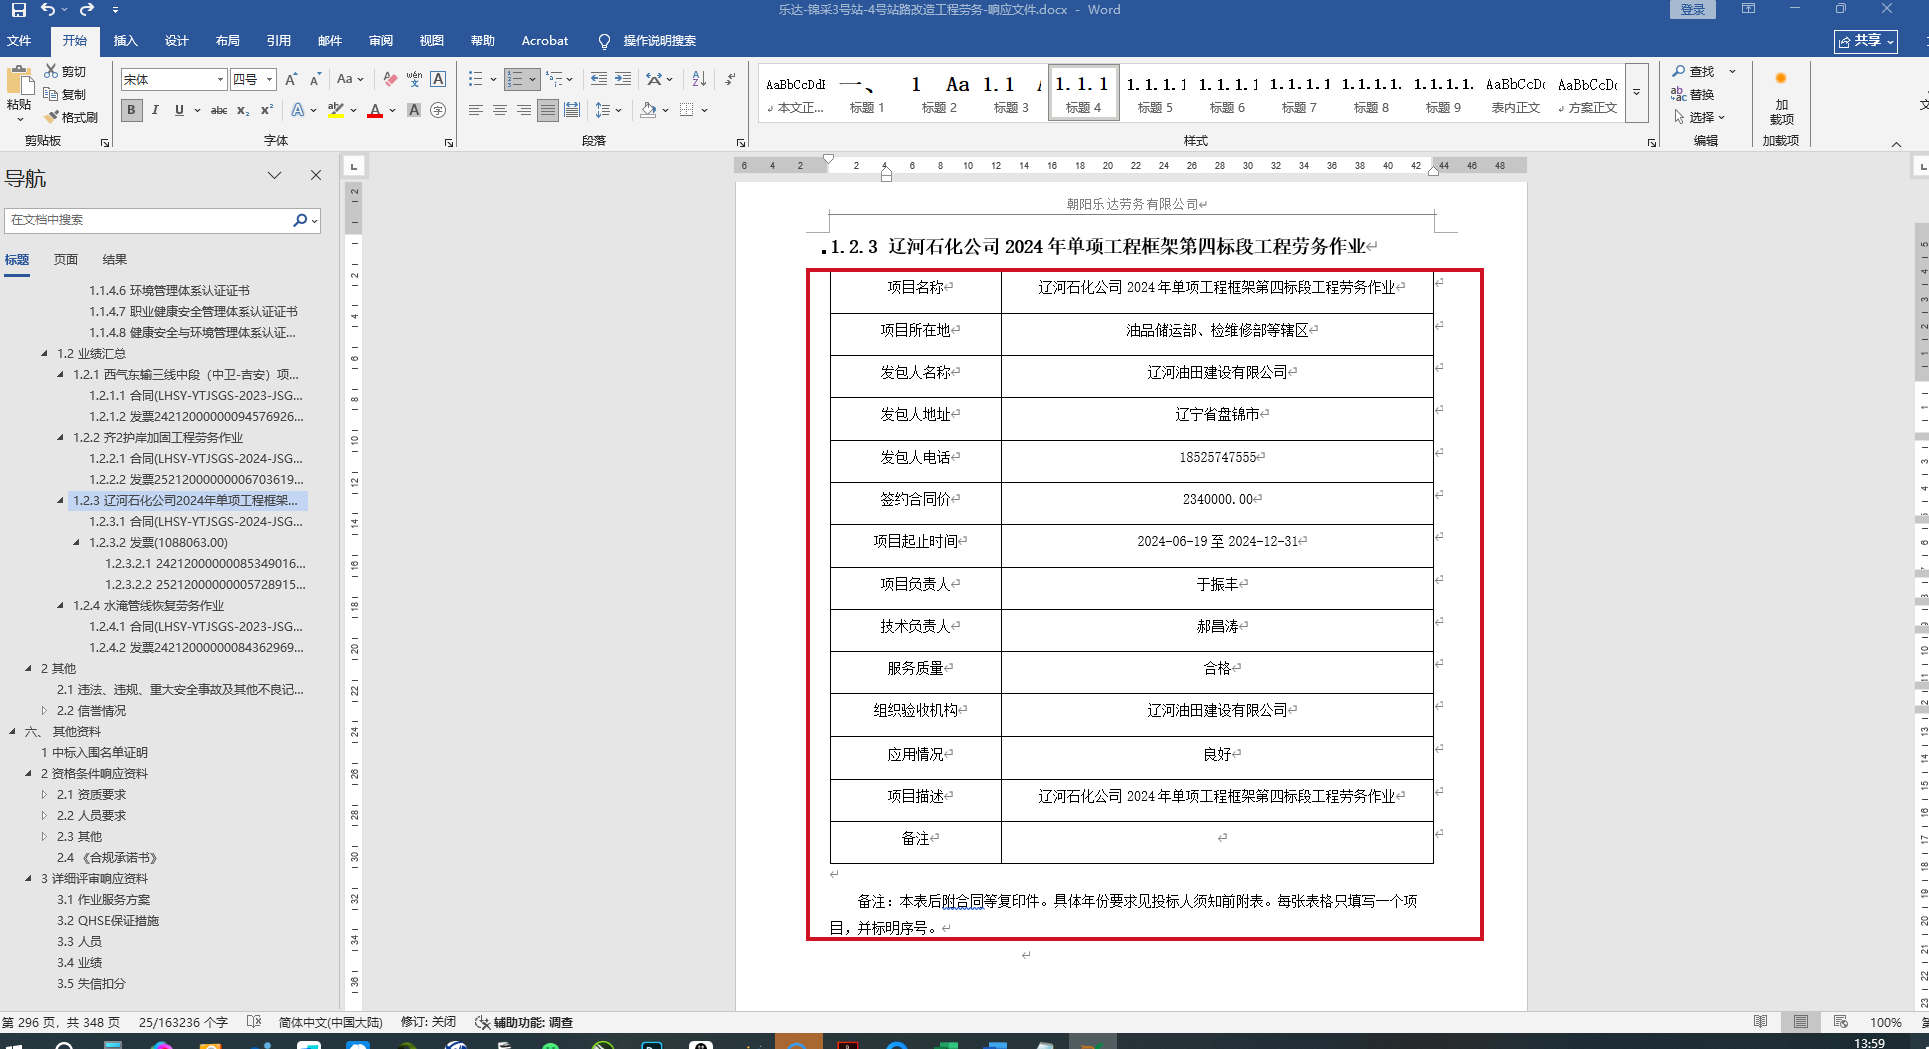The width and height of the screenshot is (1929, 1049).
Task: Apply subscript formatting
Action: coord(243,110)
